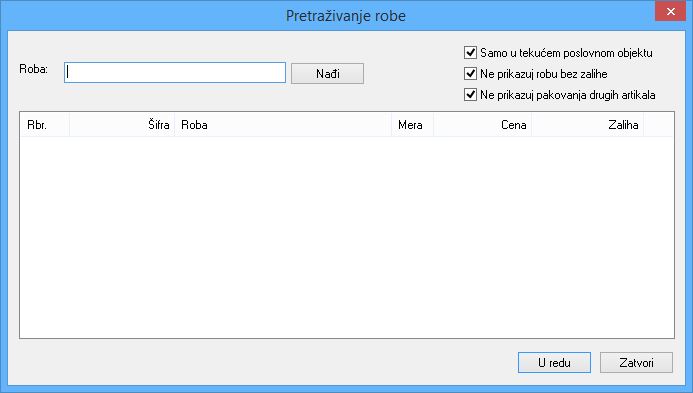
Task: Sort by the Roba column header
Action: click(283, 125)
